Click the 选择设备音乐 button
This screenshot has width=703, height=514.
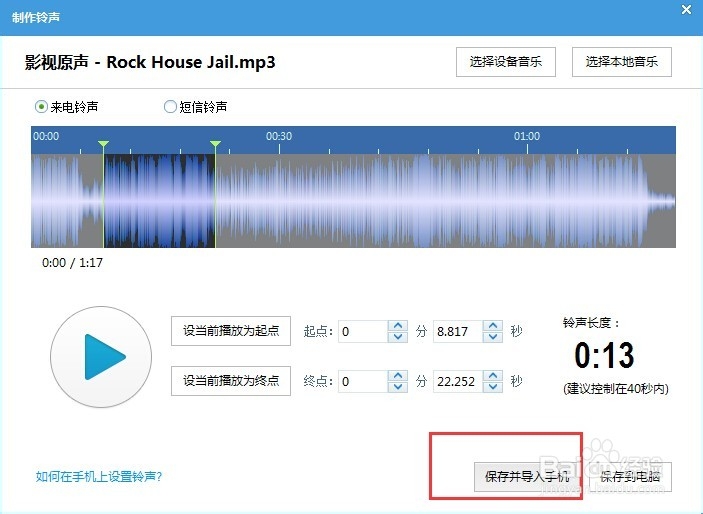coord(506,62)
